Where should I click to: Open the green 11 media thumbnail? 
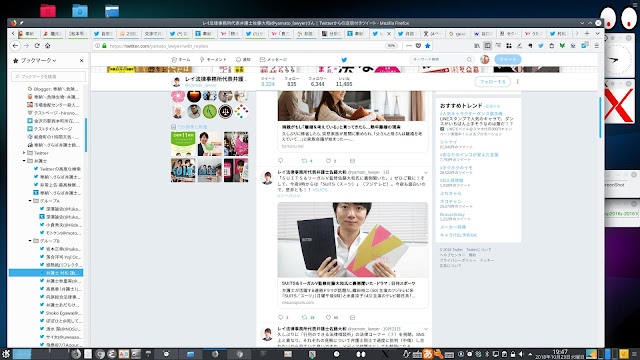183,144
